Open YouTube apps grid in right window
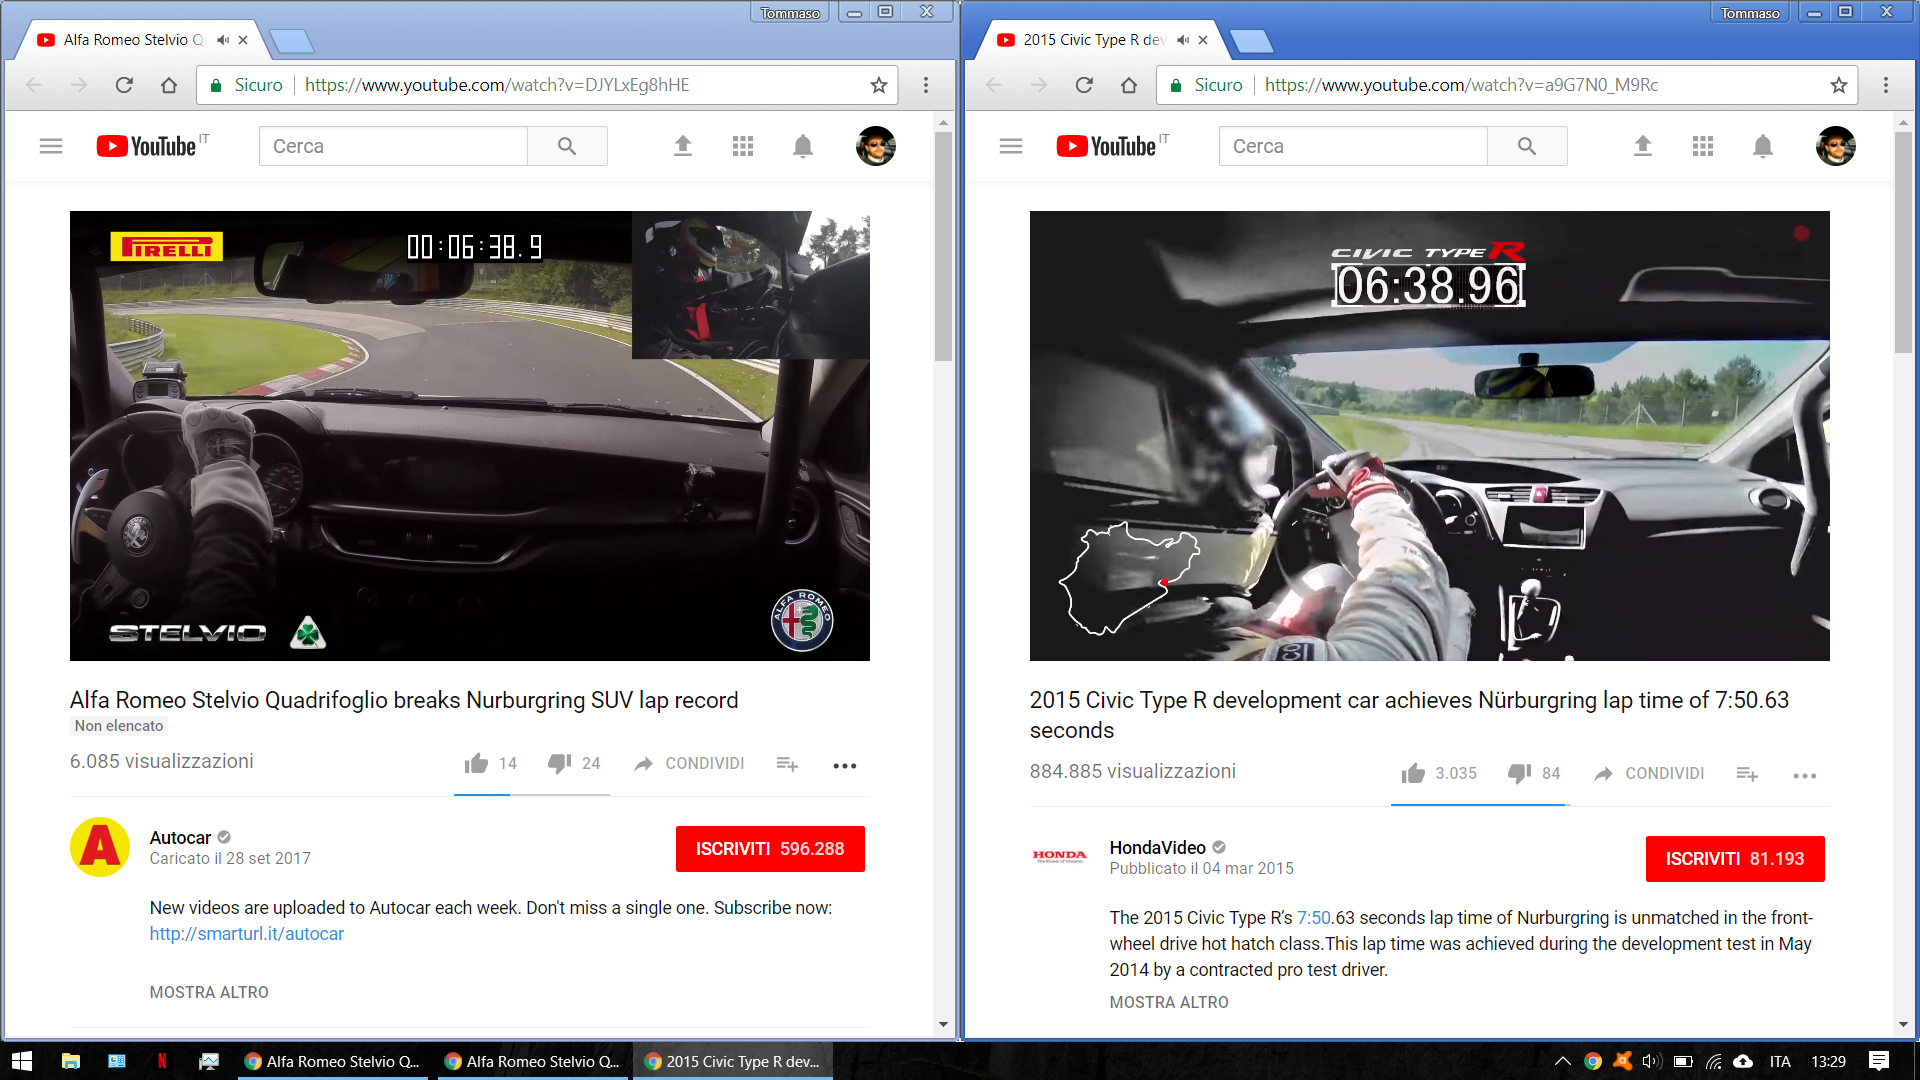Screen dimensions: 1920x1080 click(x=1703, y=146)
